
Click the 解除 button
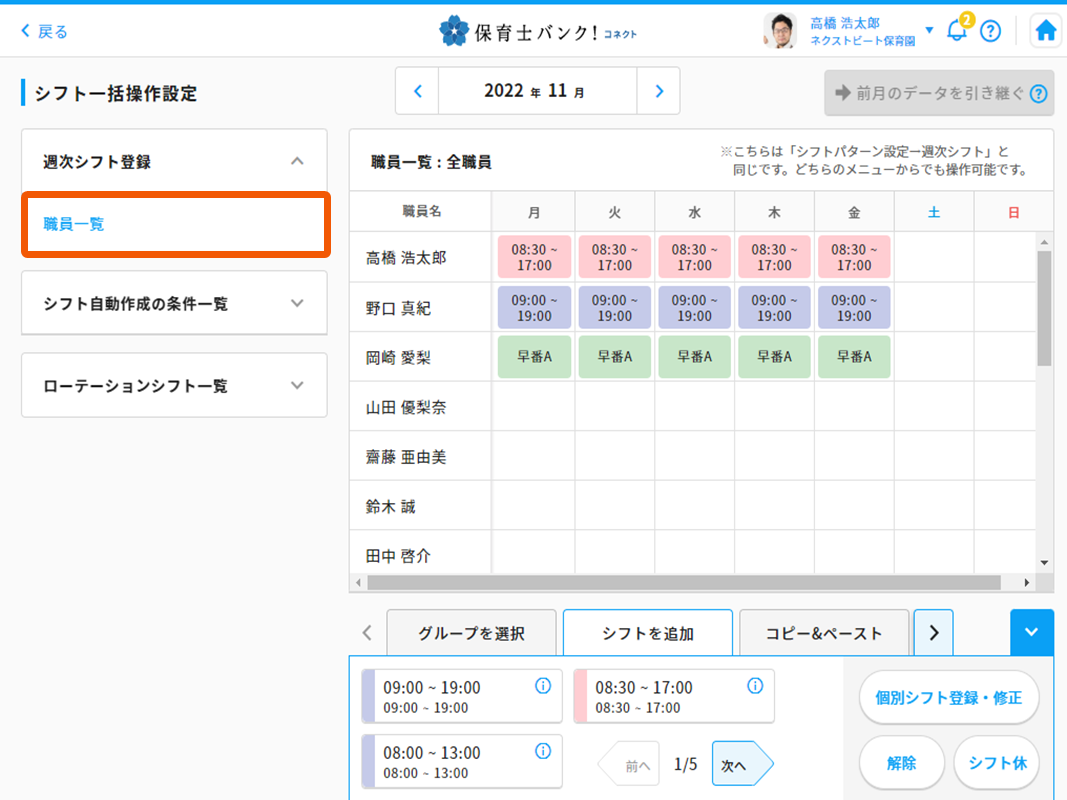[901, 763]
